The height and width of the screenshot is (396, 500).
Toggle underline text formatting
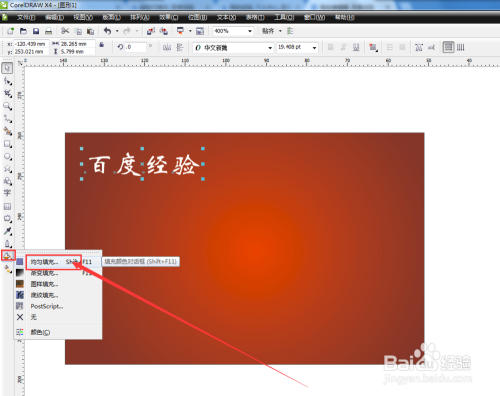[x=356, y=47]
